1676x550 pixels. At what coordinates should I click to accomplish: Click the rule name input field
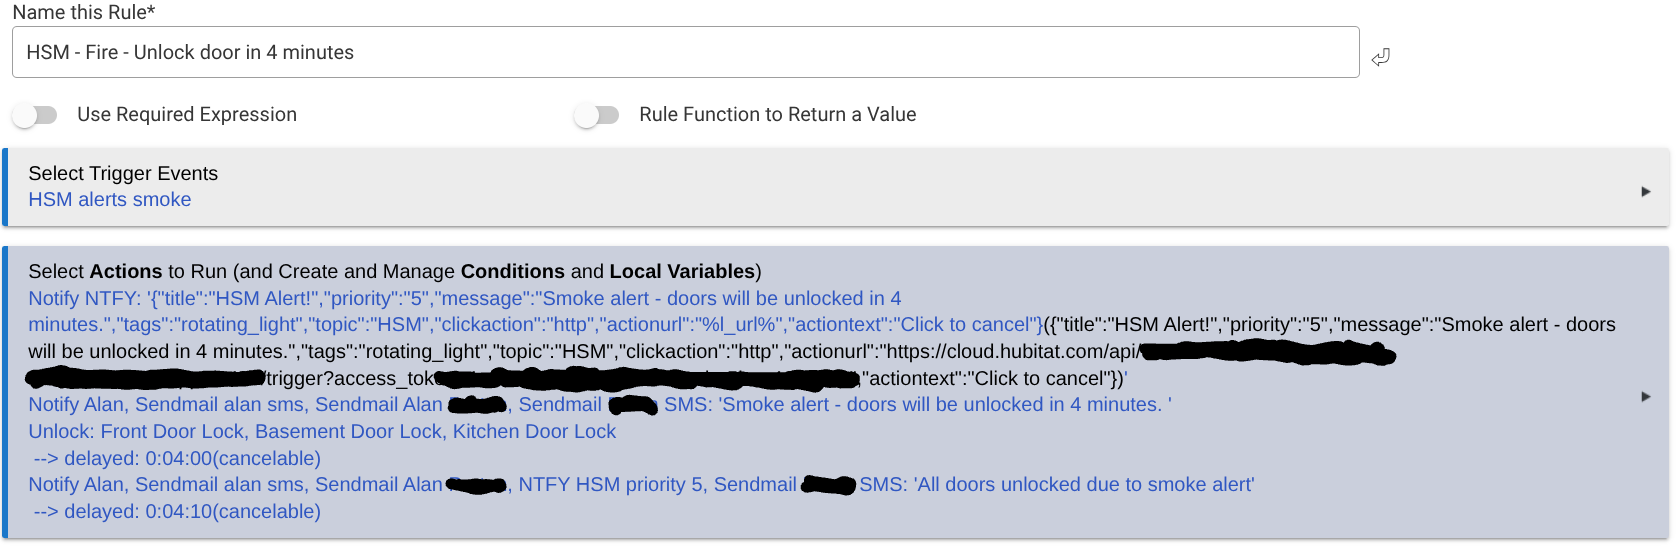click(x=685, y=52)
